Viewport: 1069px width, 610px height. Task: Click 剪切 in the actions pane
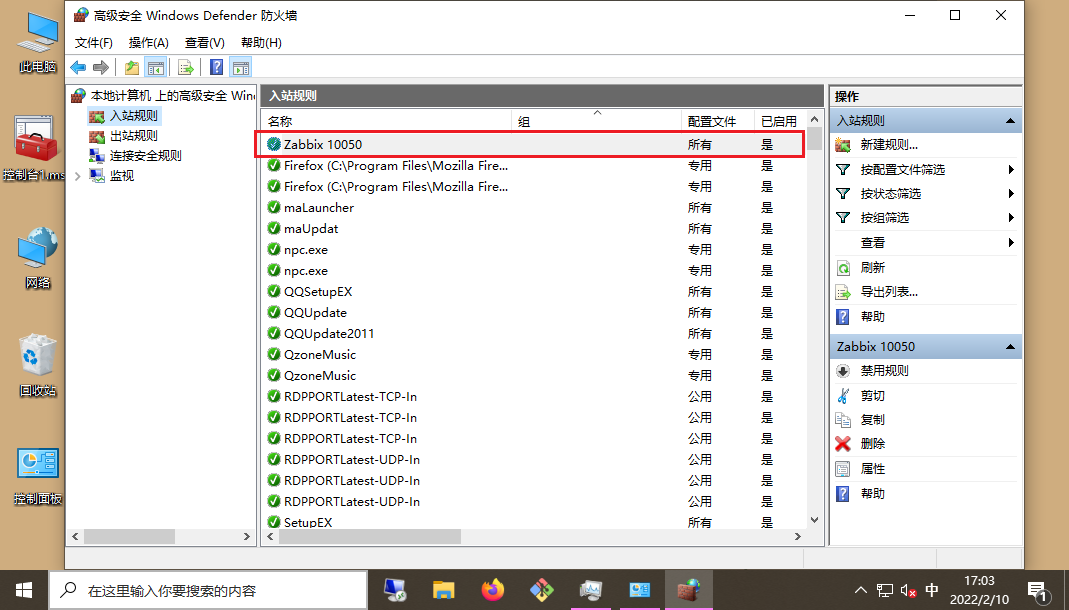point(873,395)
